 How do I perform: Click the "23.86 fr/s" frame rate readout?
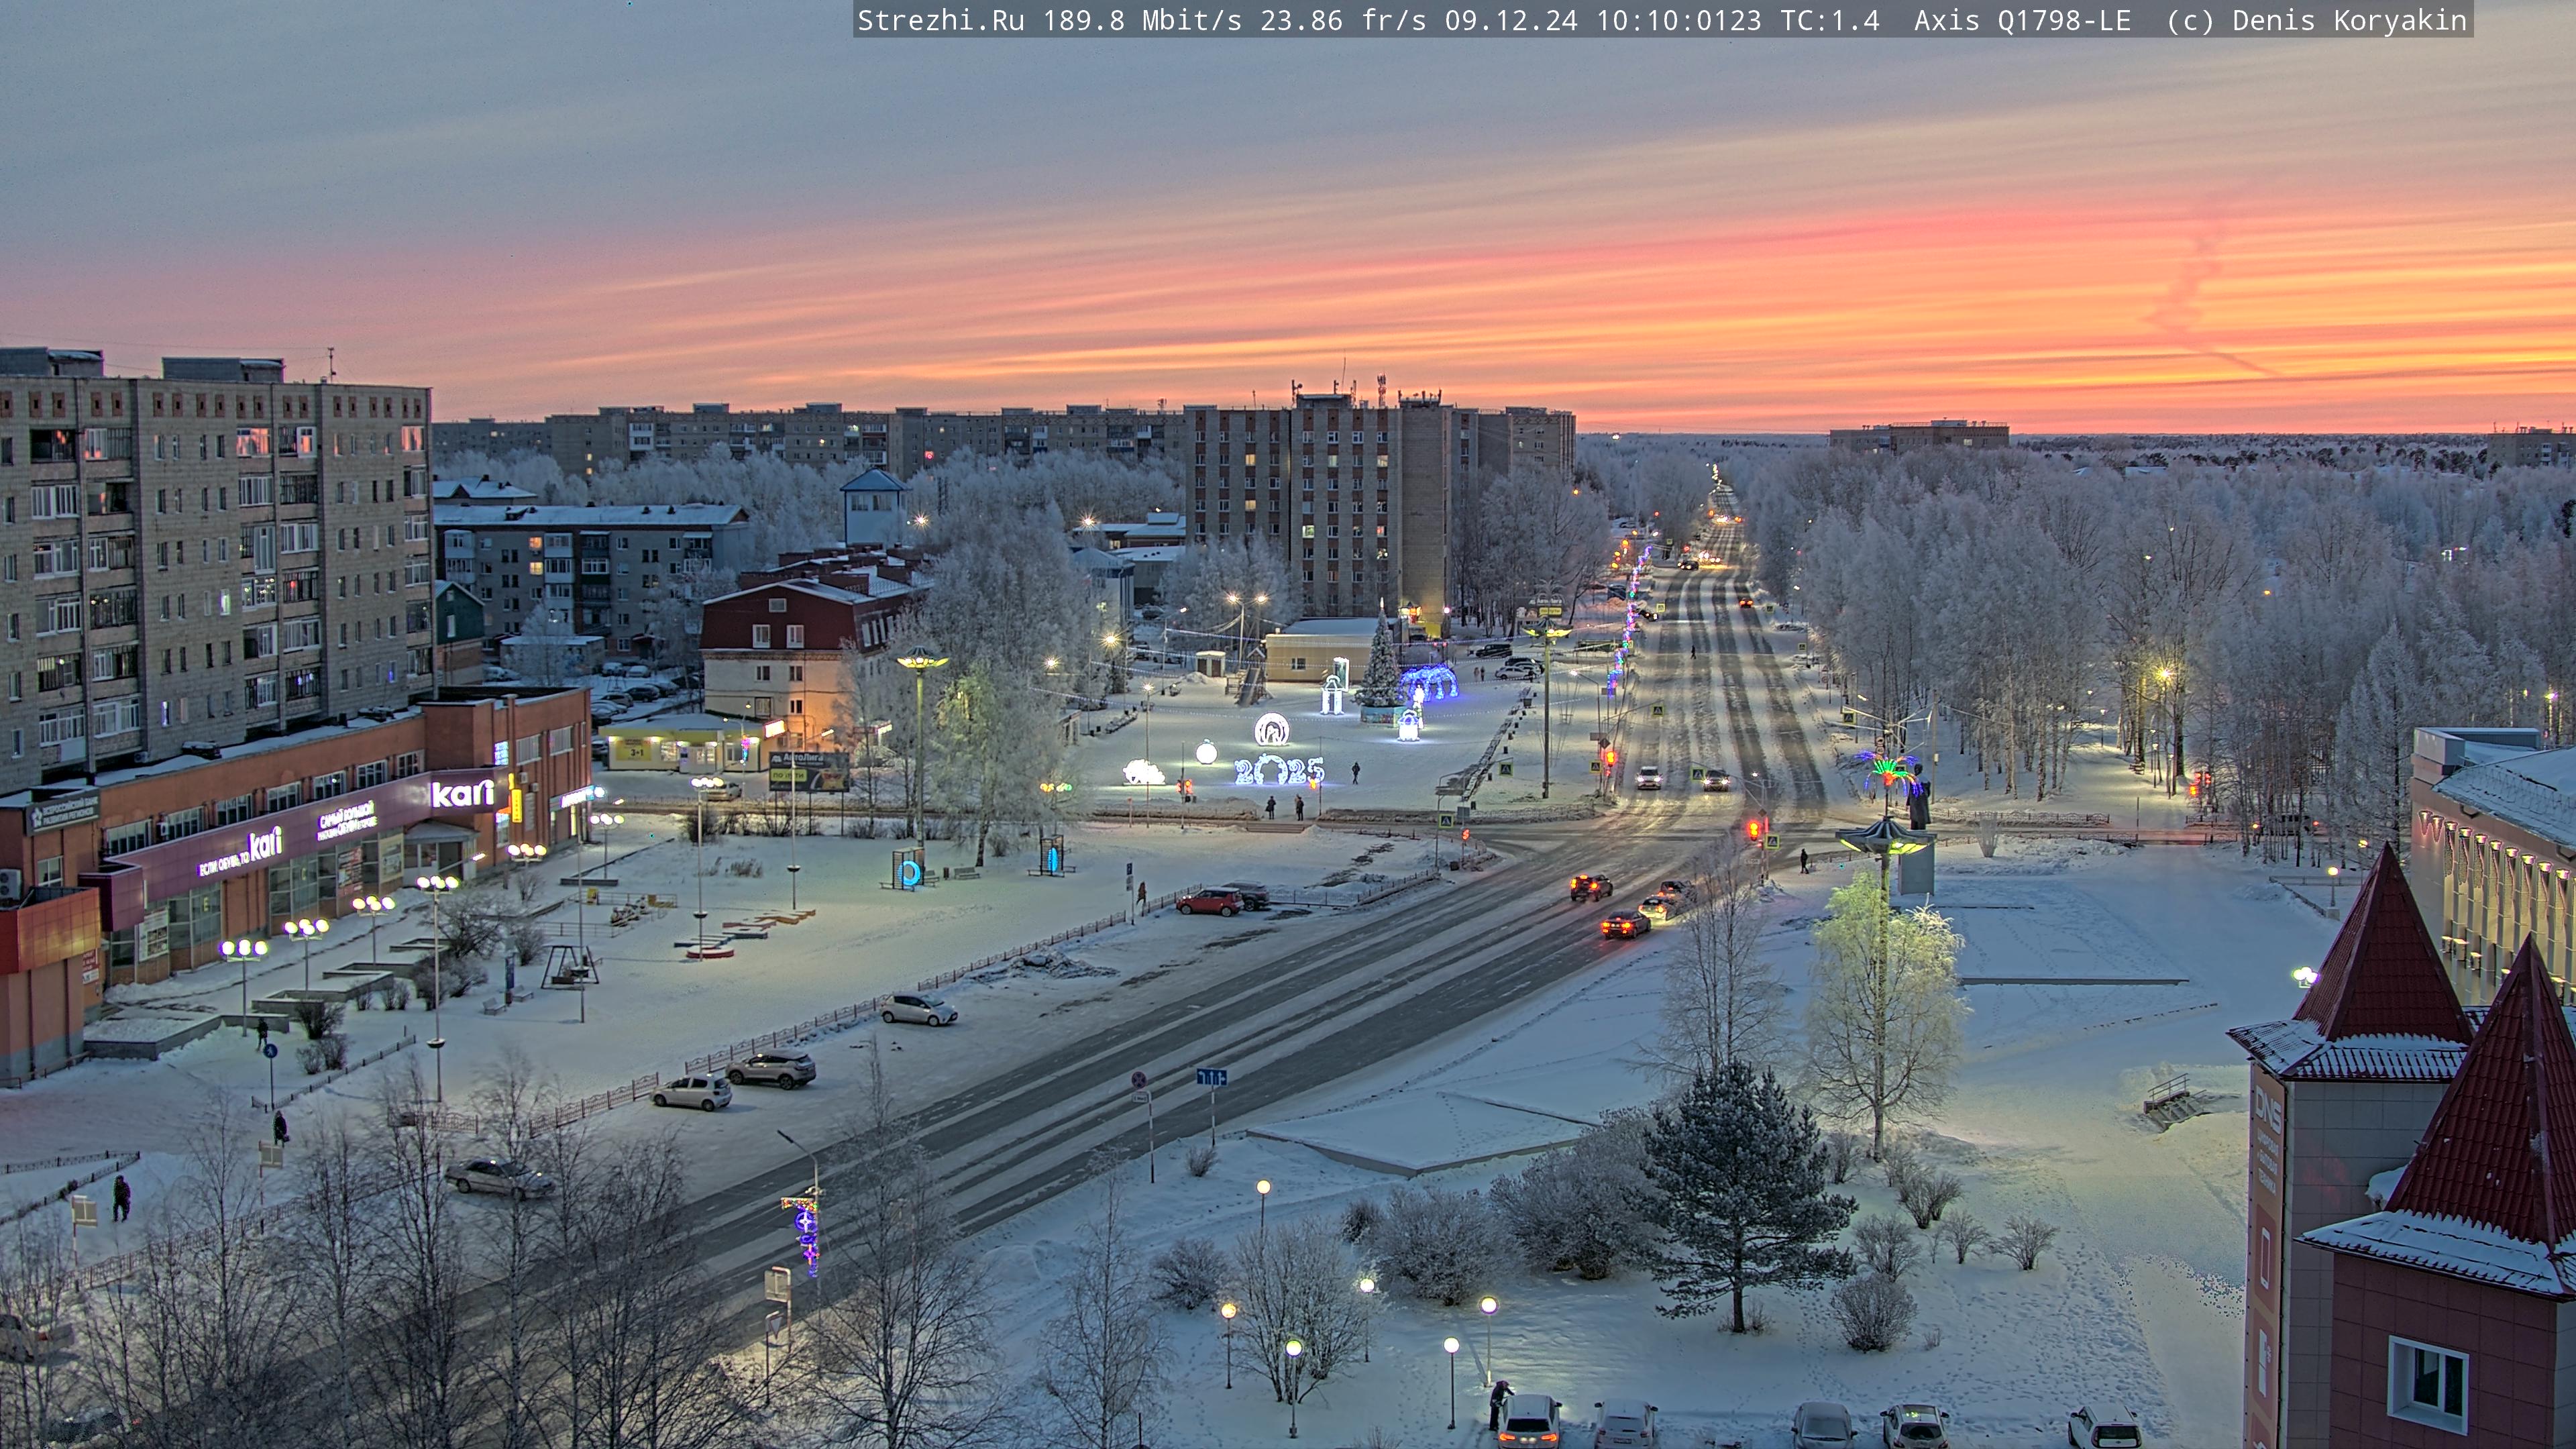point(1343,20)
